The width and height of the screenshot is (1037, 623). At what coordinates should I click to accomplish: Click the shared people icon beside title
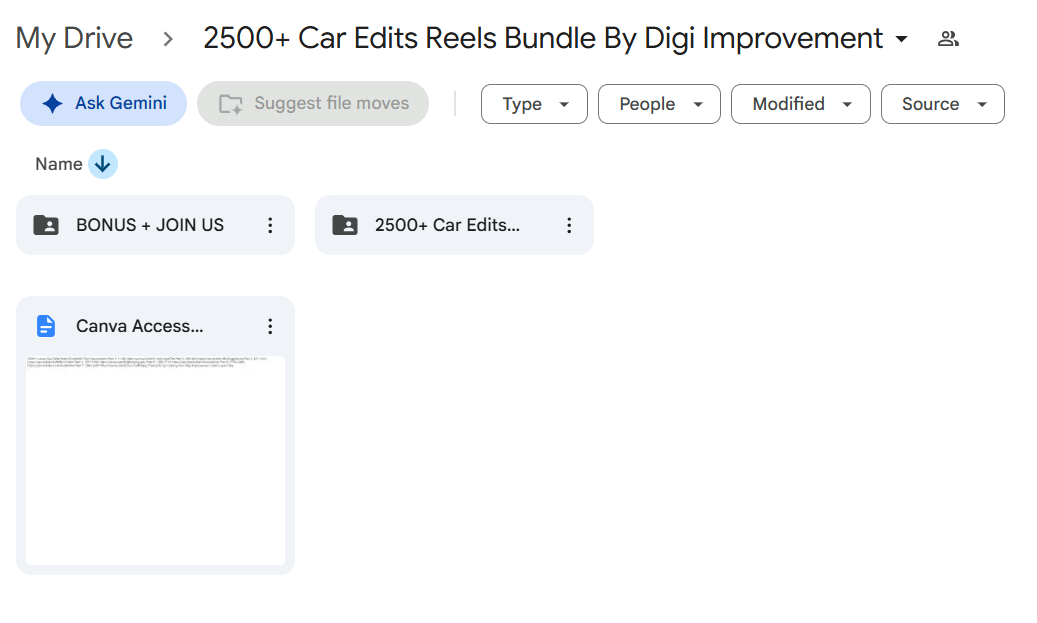948,39
